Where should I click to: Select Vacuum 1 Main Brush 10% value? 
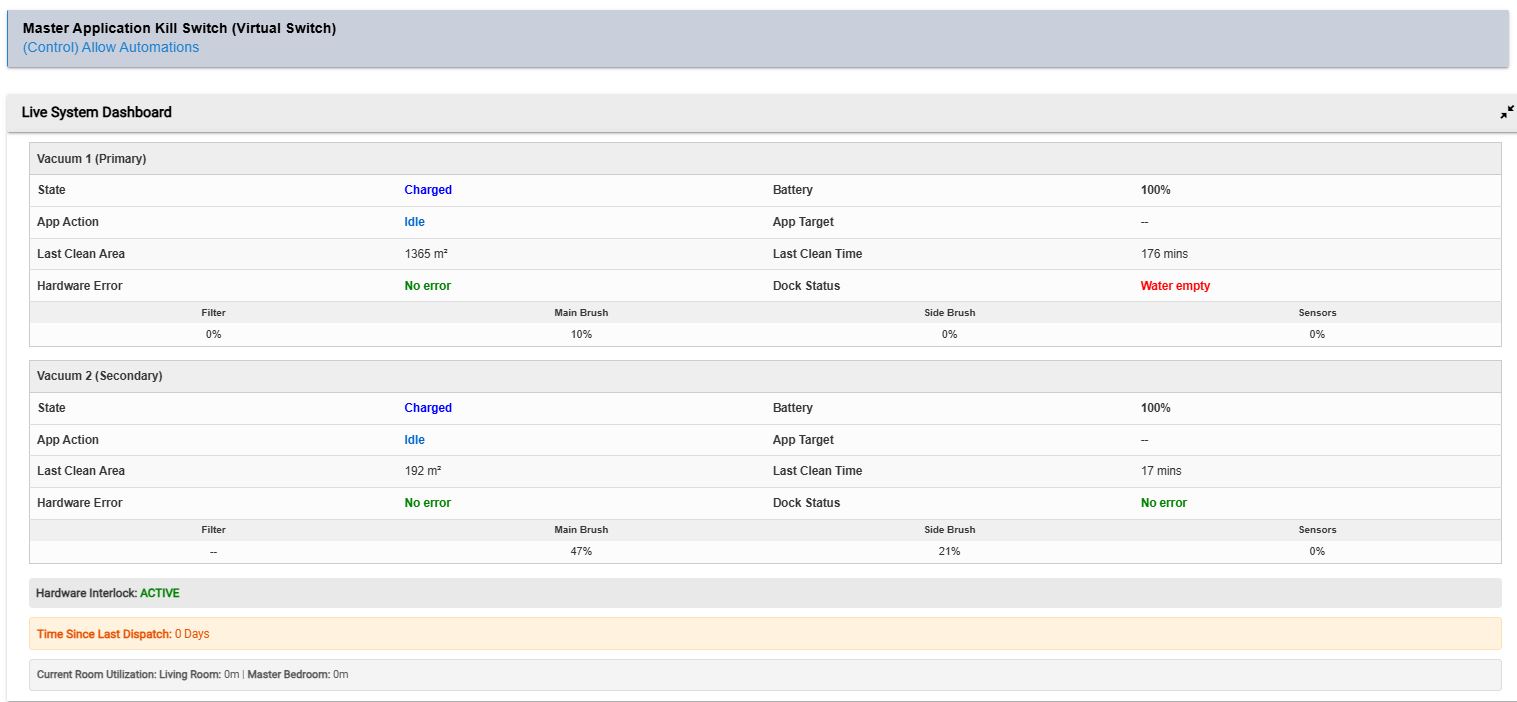click(x=581, y=334)
